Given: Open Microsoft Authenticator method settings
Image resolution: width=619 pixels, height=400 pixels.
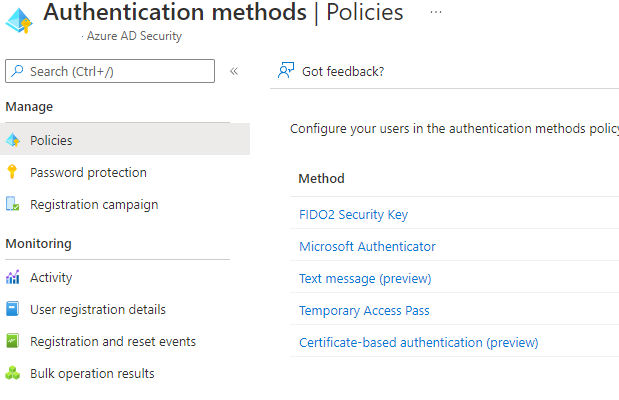Looking at the screenshot, I should click(x=367, y=246).
